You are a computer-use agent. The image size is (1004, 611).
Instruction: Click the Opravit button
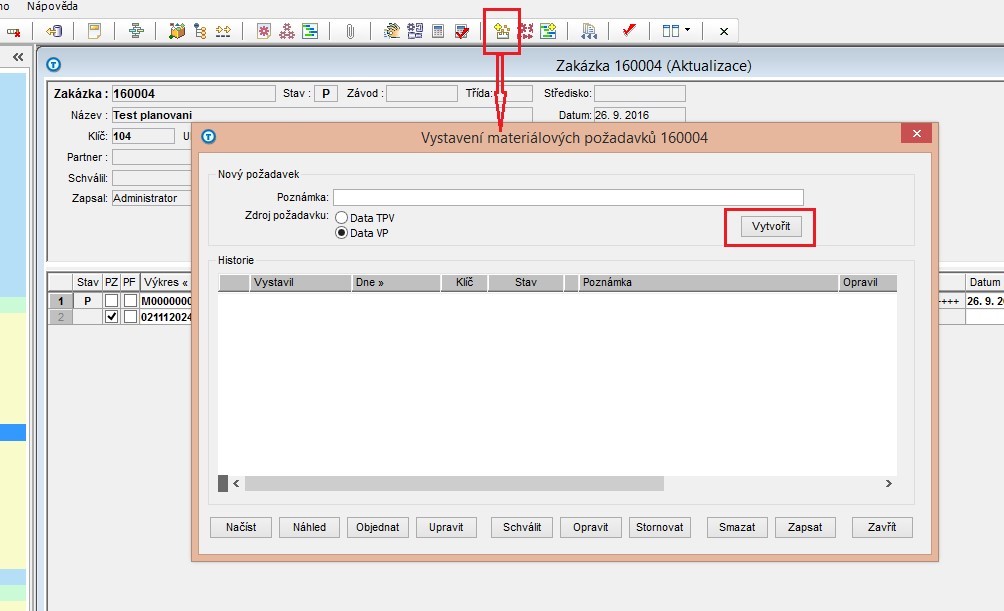[590, 527]
